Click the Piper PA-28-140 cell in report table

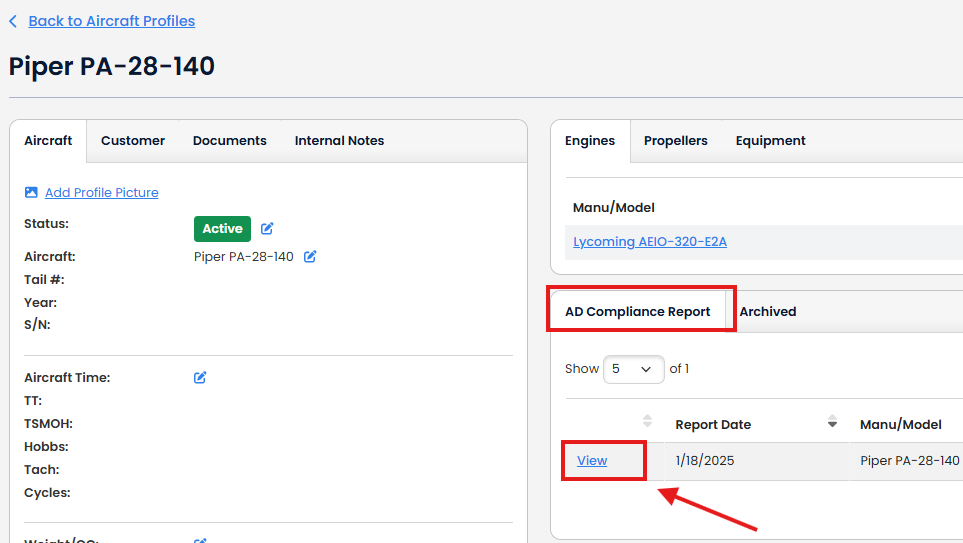[910, 461]
